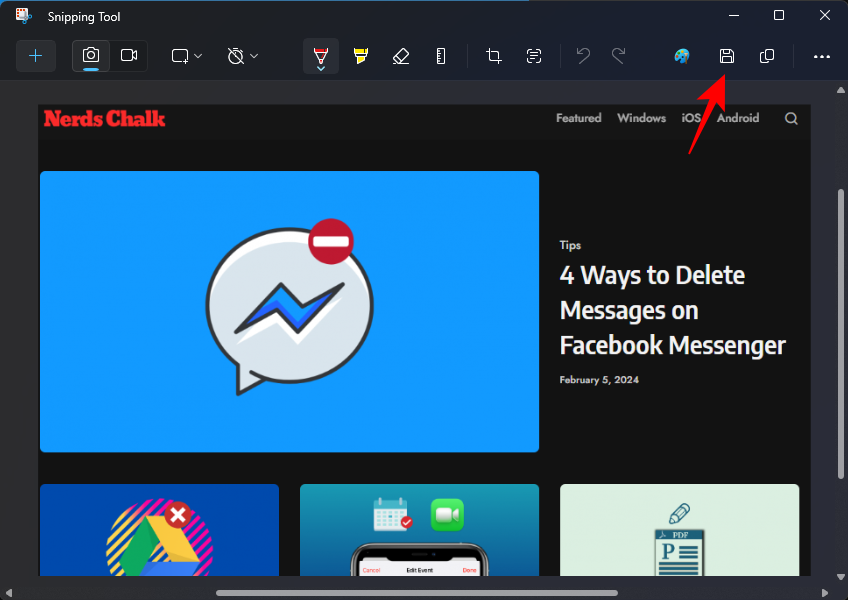Screen dimensions: 848x600
Task: Click the New snip plus button
Action: (x=36, y=56)
